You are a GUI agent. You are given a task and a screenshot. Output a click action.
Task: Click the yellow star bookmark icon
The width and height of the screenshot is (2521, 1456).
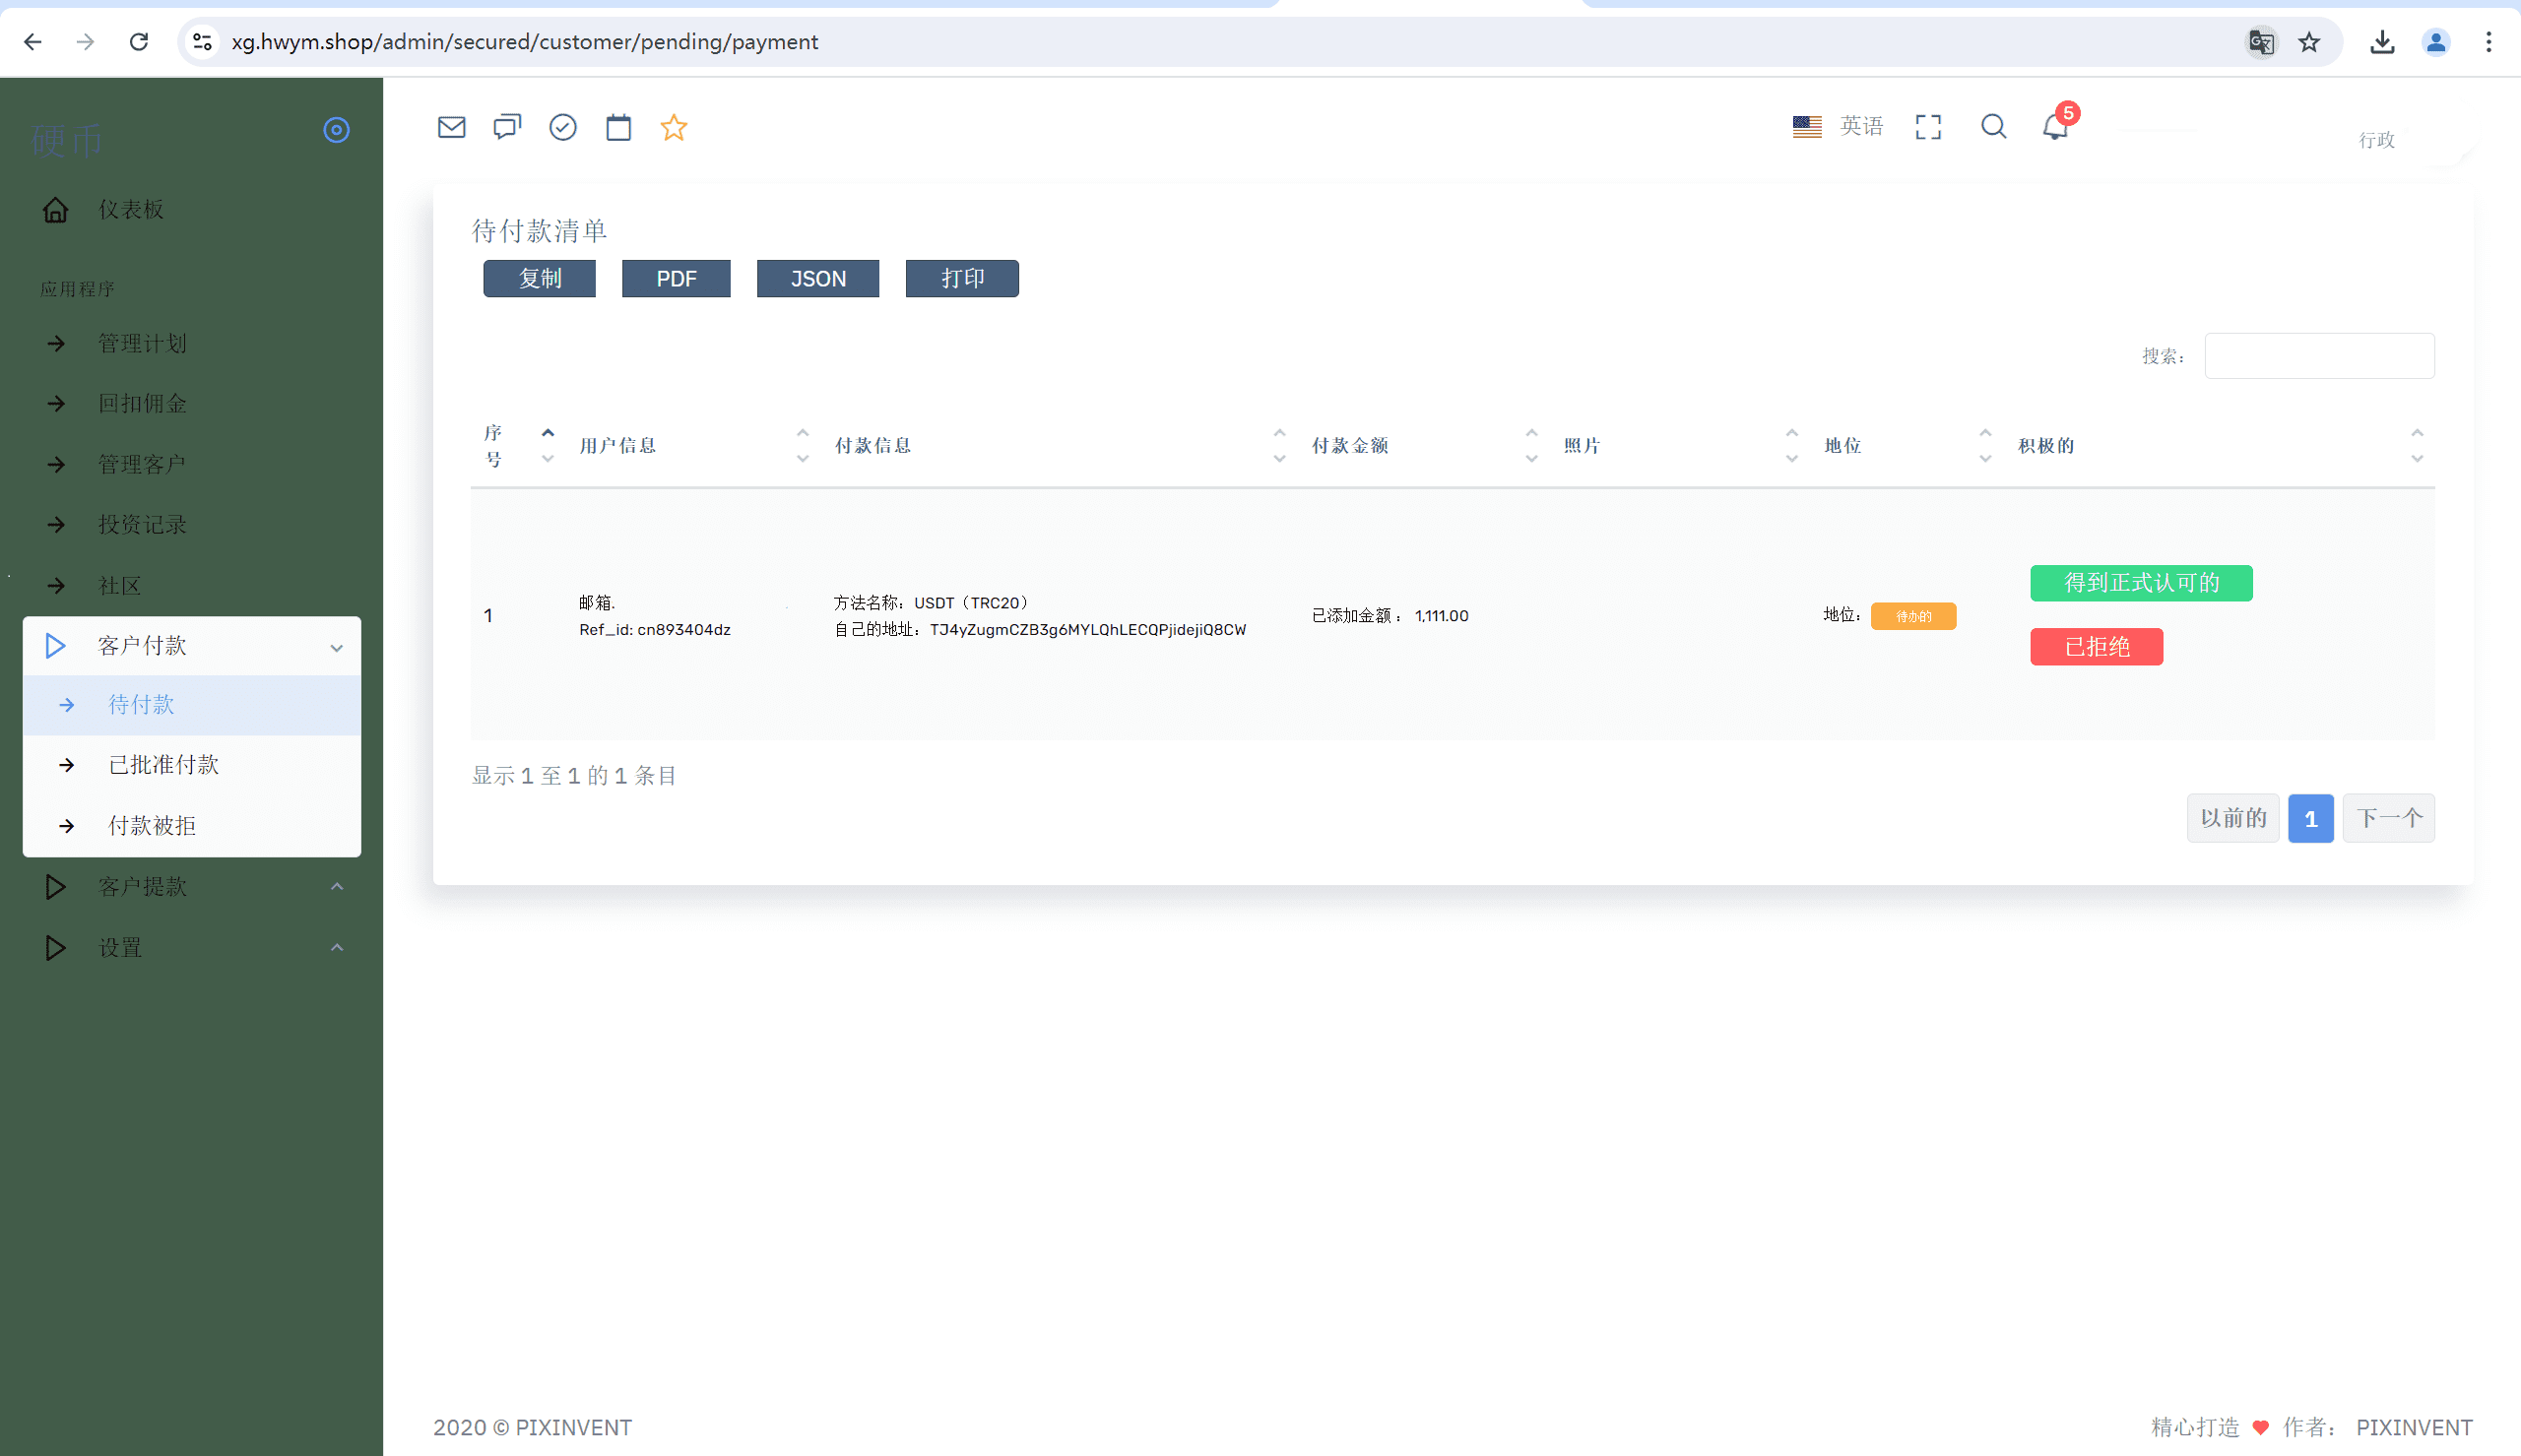[x=674, y=127]
